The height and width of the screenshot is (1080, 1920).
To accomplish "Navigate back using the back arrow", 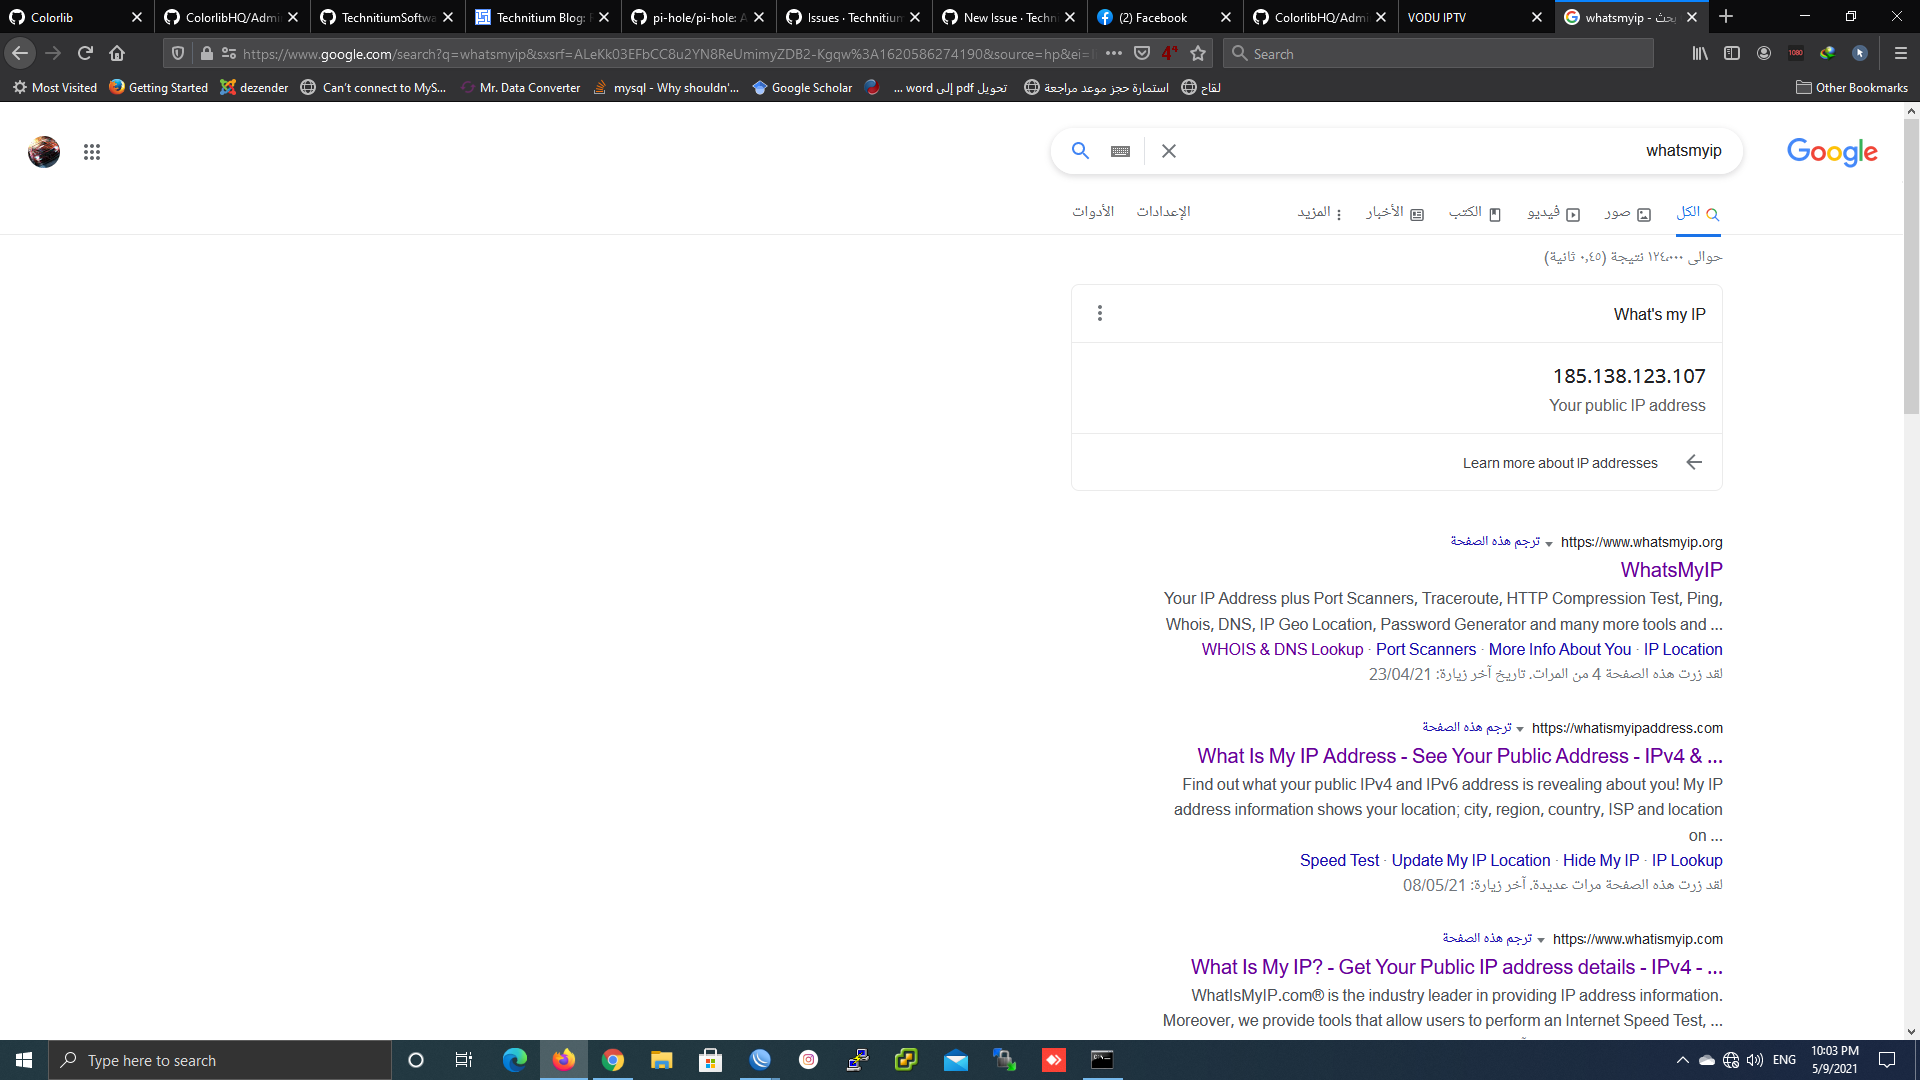I will [20, 53].
